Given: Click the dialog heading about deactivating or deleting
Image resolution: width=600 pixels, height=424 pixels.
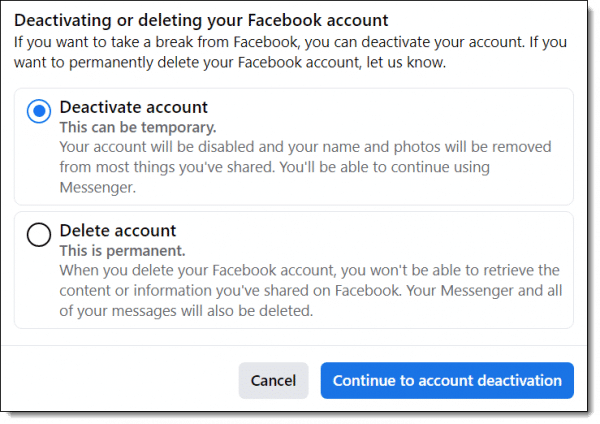Looking at the screenshot, I should click(201, 20).
